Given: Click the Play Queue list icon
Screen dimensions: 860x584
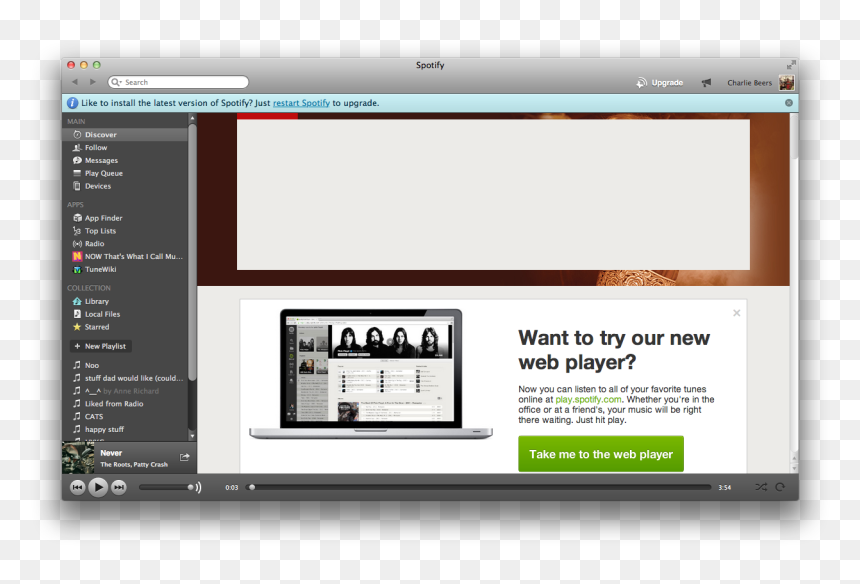Looking at the screenshot, I should [x=77, y=173].
